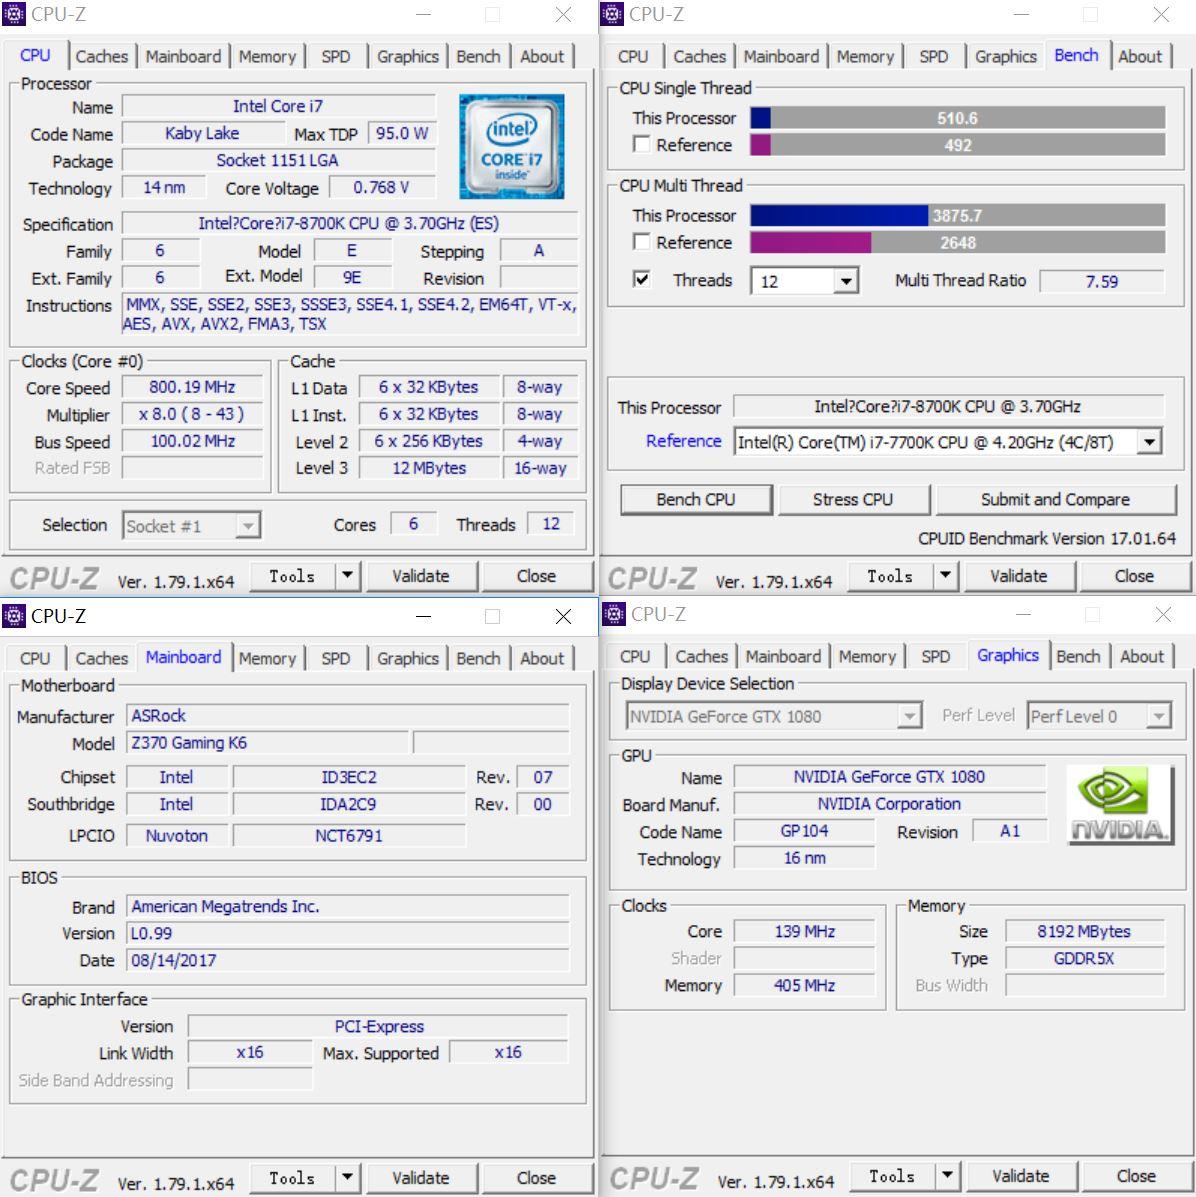Screen dimensions: 1196x1197
Task: Click the Board Manuf. value NVIDIA Corporation
Action: (x=889, y=804)
